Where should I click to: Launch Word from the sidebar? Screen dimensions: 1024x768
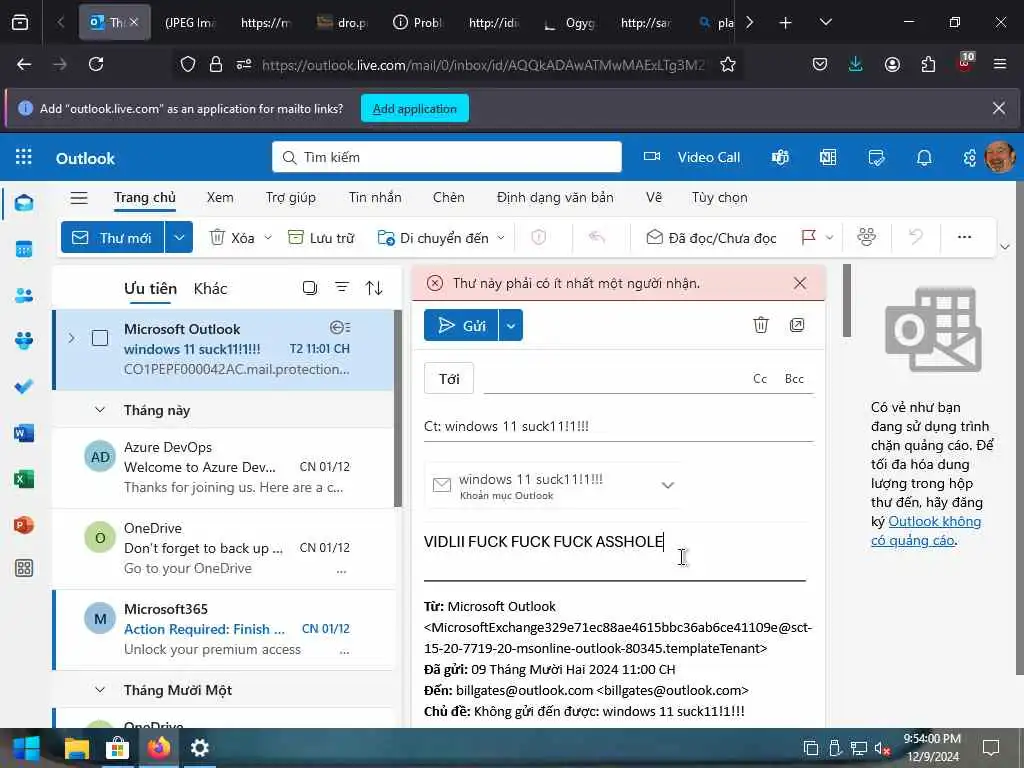(x=24, y=433)
